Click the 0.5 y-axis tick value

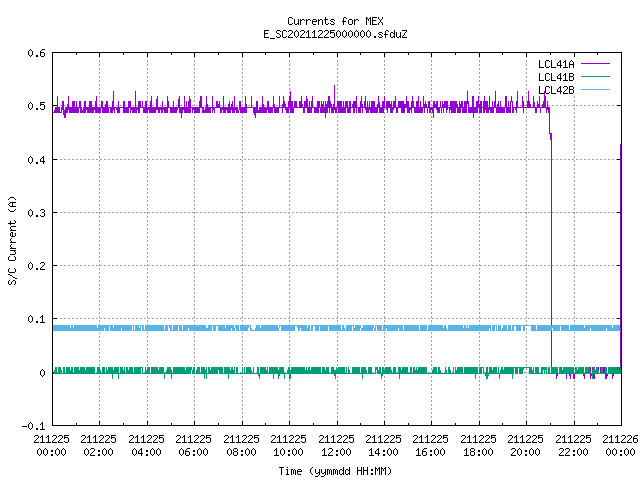coord(36,106)
